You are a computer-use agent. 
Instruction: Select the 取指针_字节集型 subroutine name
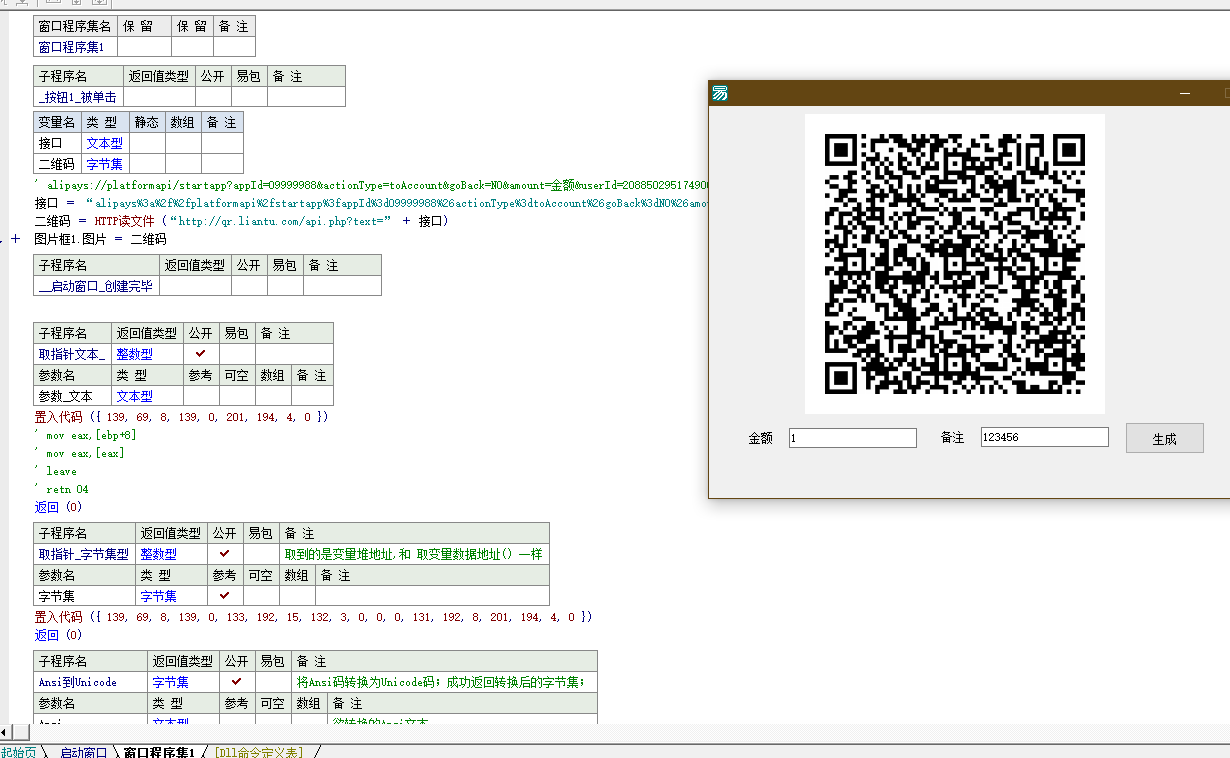coord(84,554)
